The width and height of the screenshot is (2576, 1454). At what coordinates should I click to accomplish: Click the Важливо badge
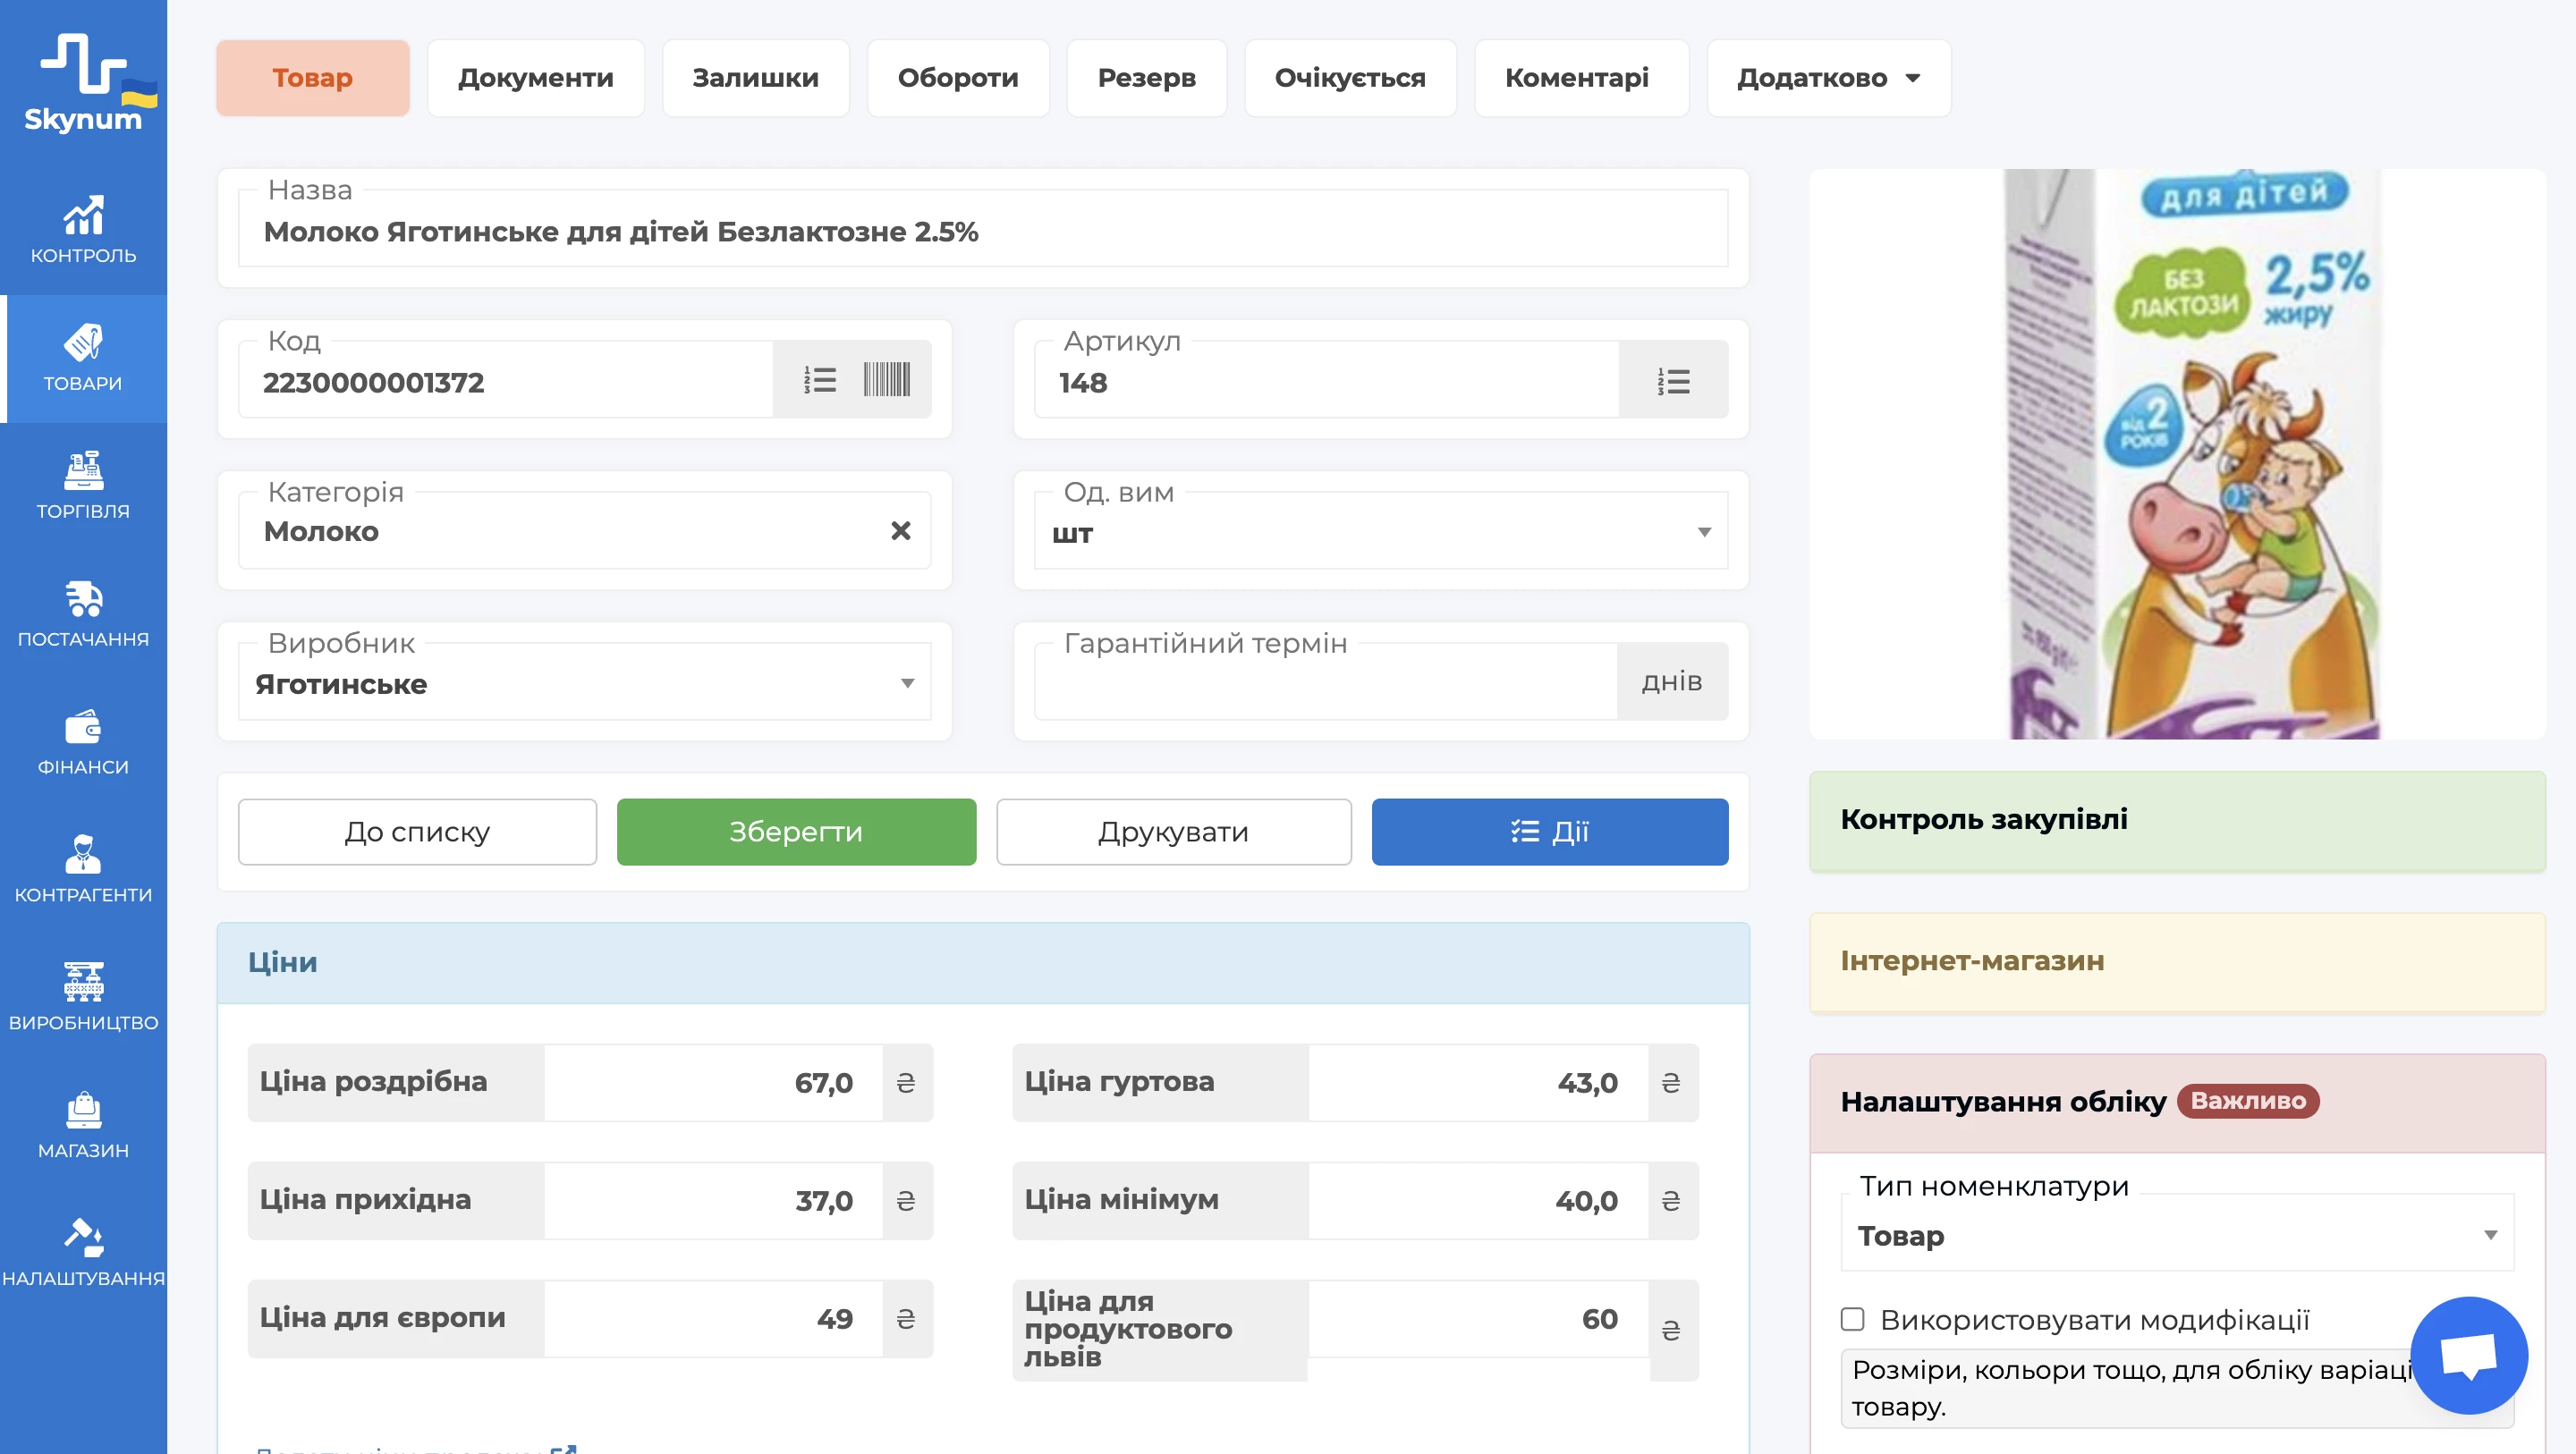[2247, 1101]
